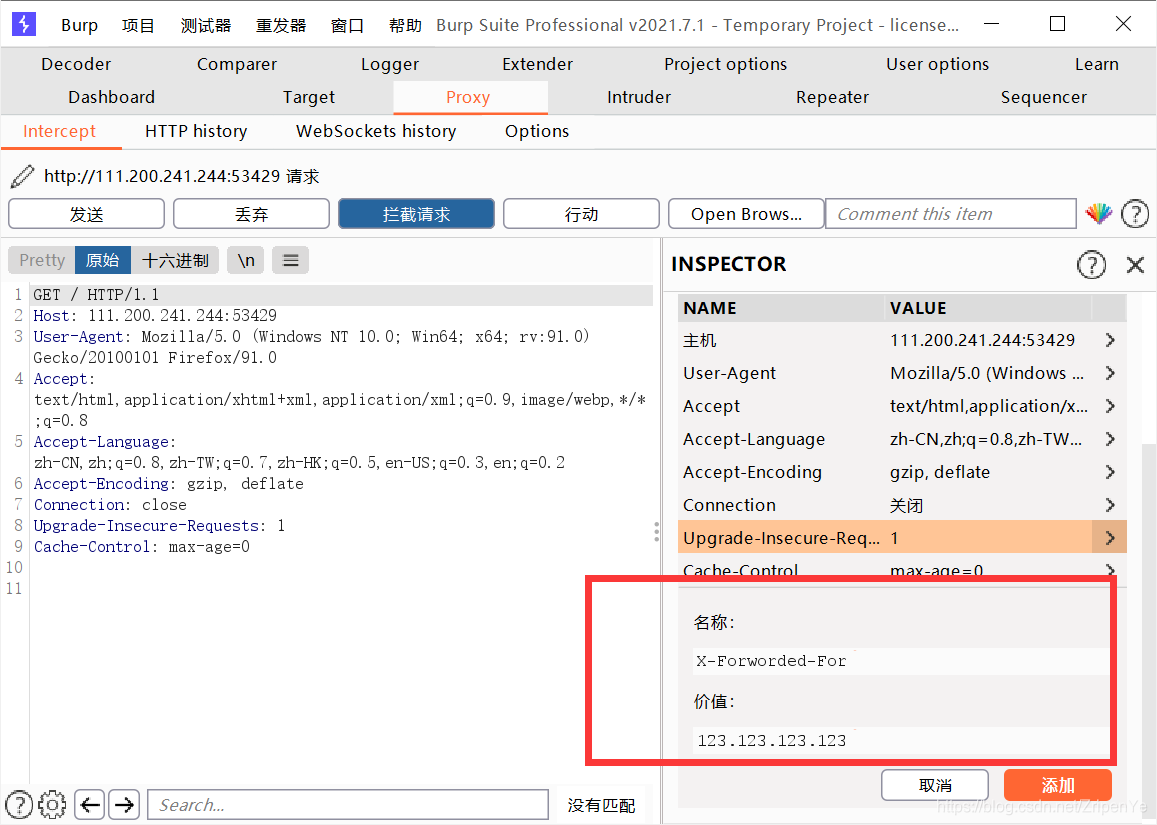The image size is (1157, 825).
Task: Toggle the 拦截请求 intercept button
Action: click(x=416, y=214)
